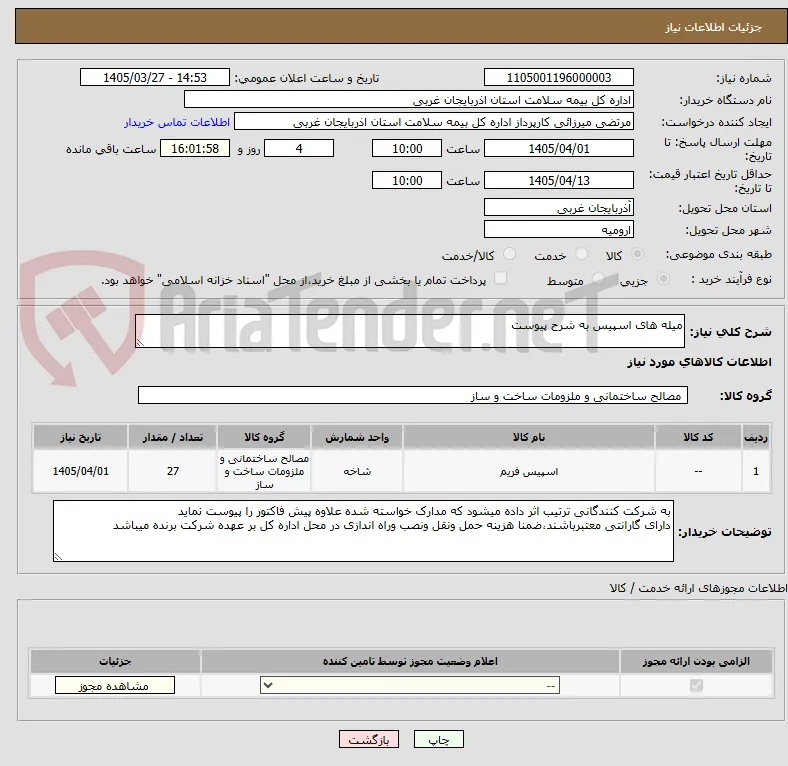
Task: Open the license status dropdown
Action: click(410, 686)
